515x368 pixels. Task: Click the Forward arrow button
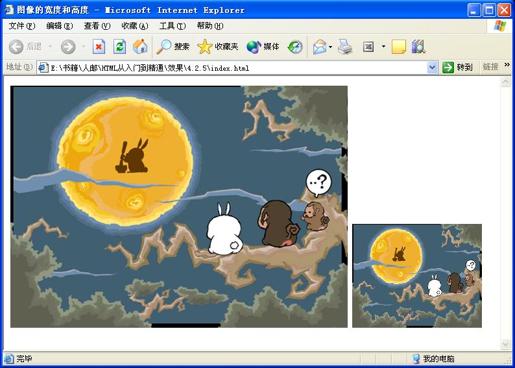tap(68, 47)
